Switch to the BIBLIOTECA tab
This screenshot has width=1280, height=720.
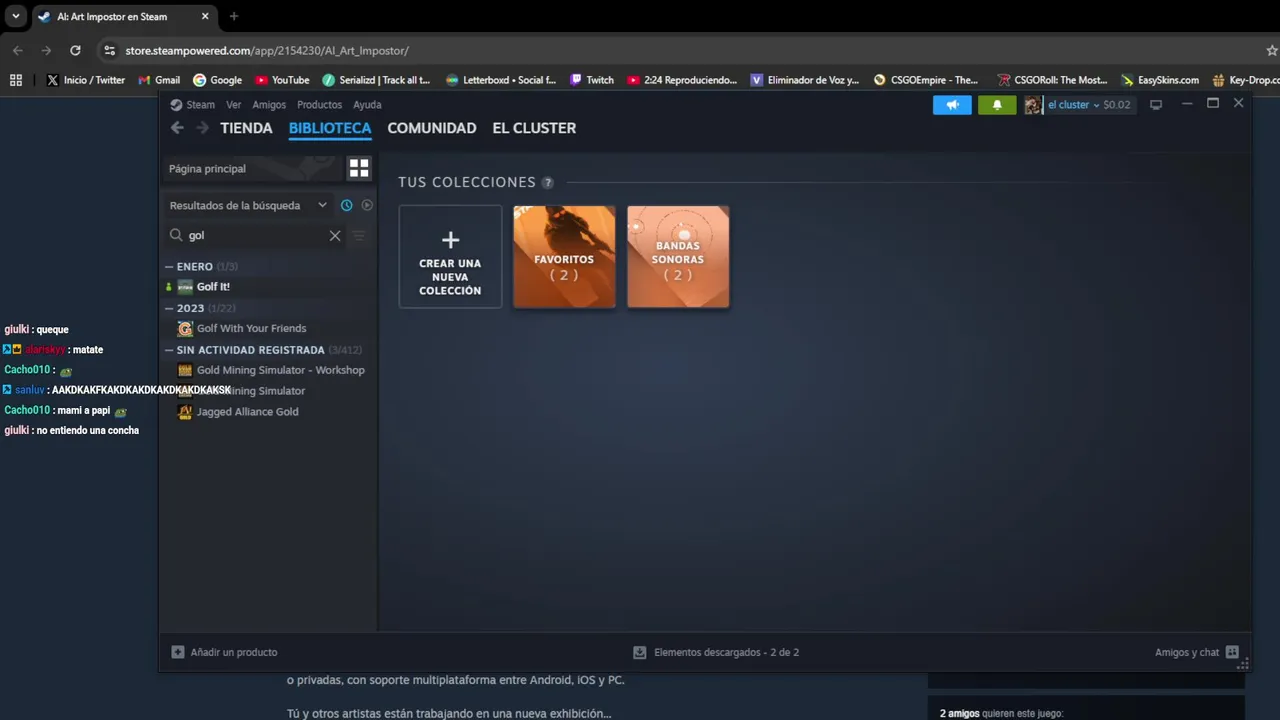pos(330,128)
